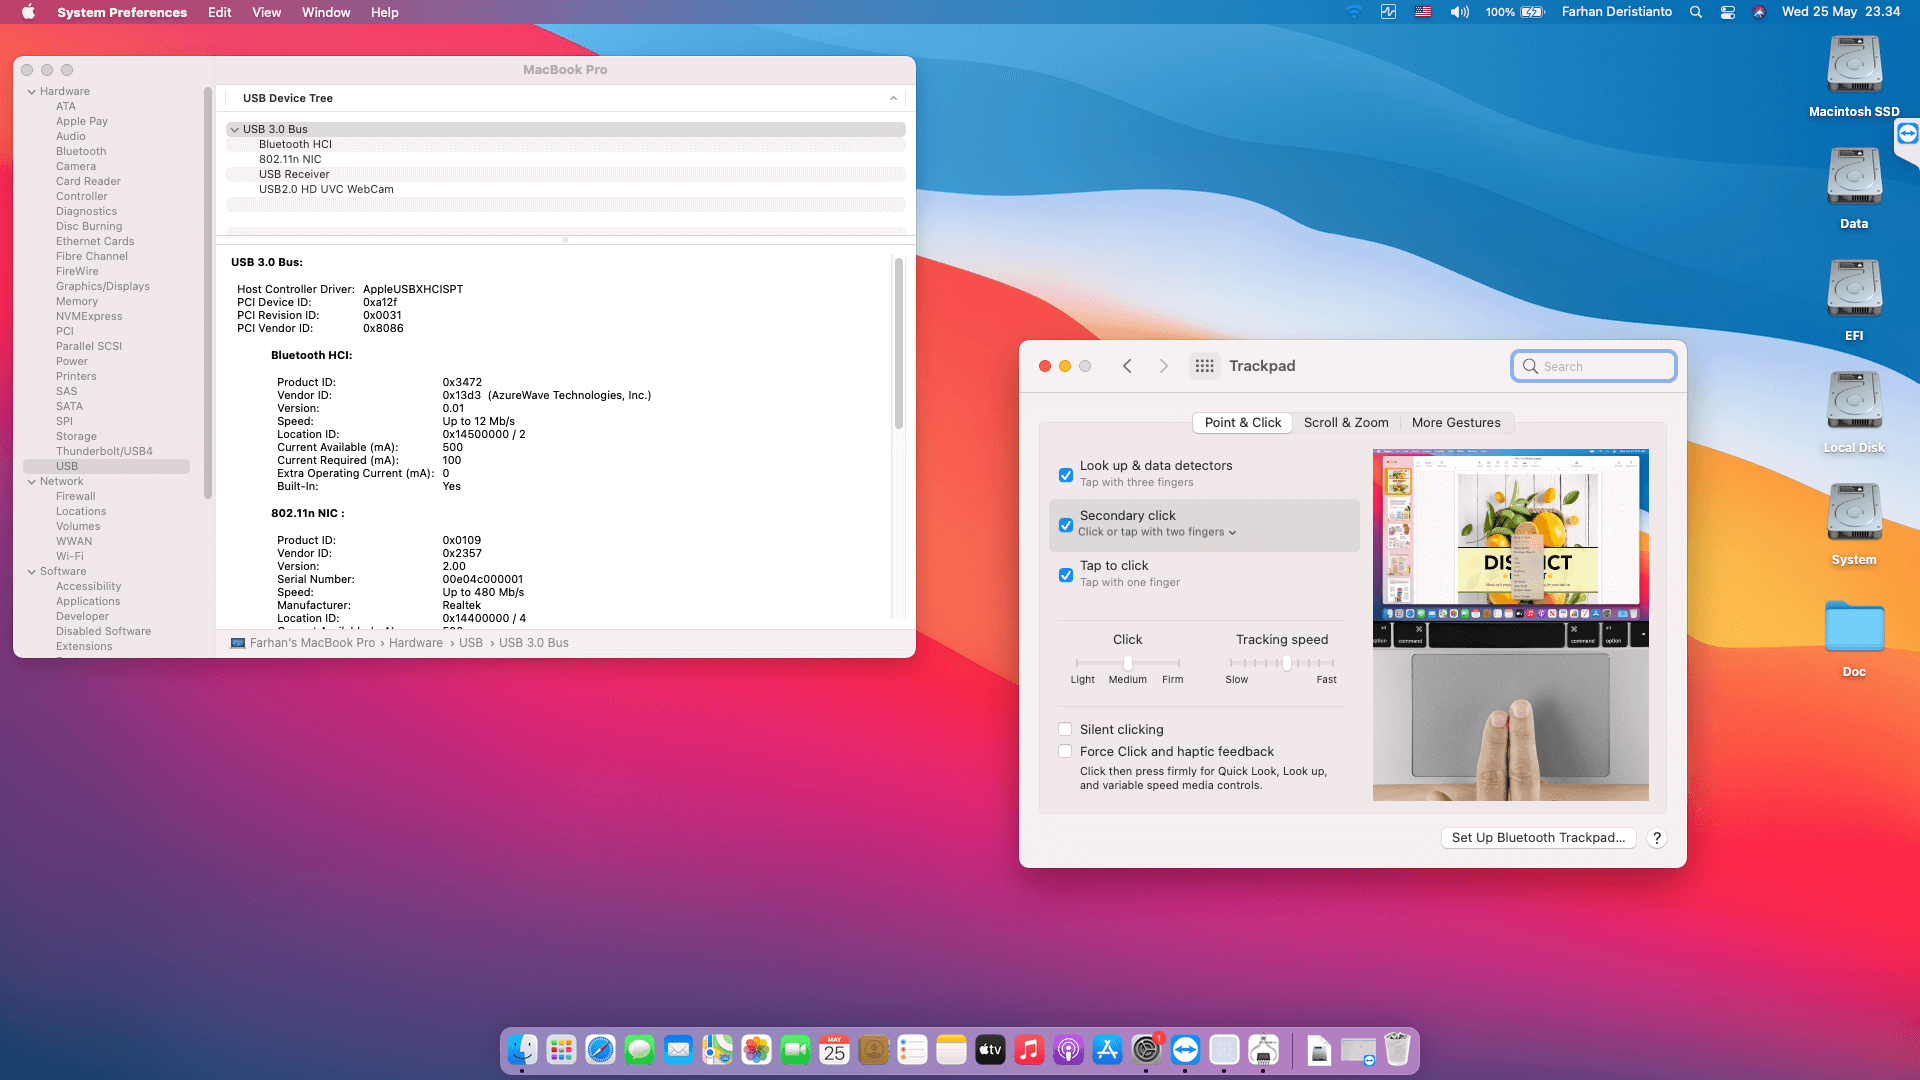The height and width of the screenshot is (1080, 1920).
Task: Open System Information app in the Dock
Action: pyautogui.click(x=1263, y=1050)
